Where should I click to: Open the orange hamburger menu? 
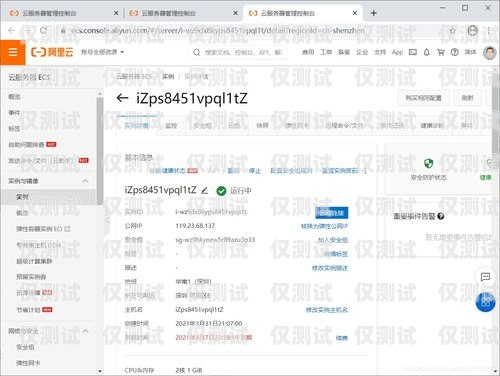tap(13, 52)
